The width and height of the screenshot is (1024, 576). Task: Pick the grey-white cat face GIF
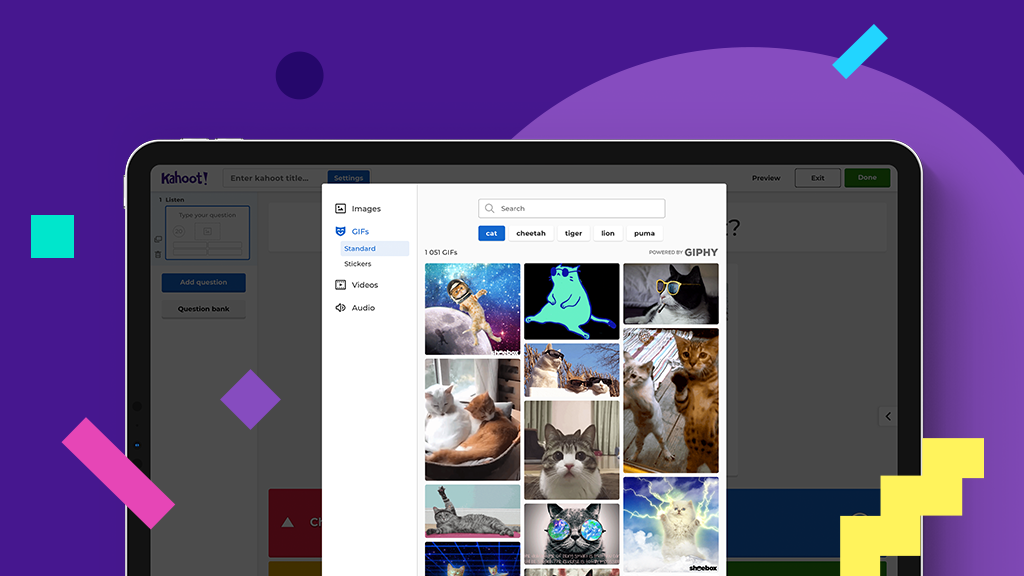[571, 450]
